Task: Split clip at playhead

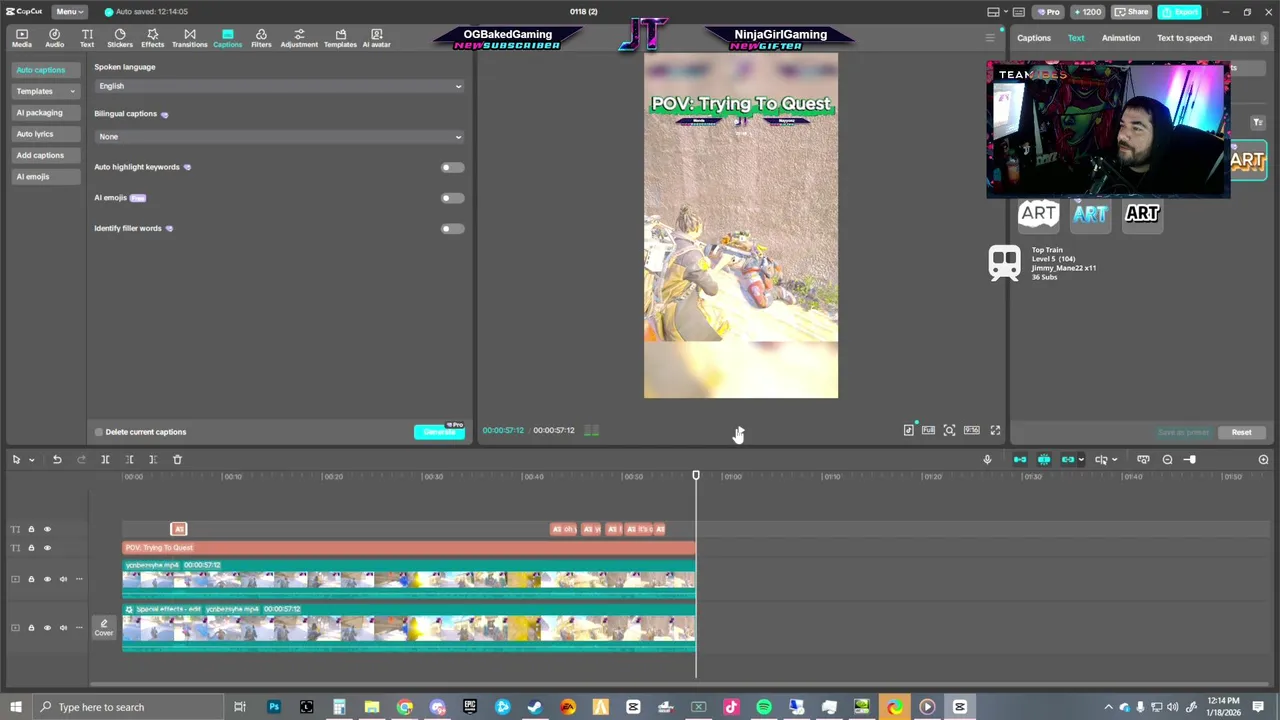Action: pyautogui.click(x=105, y=460)
